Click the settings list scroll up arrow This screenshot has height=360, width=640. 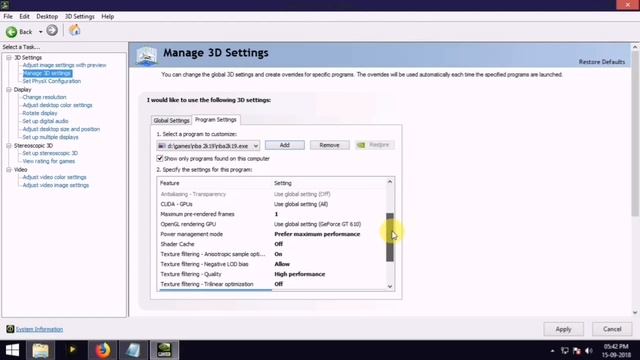click(x=390, y=182)
